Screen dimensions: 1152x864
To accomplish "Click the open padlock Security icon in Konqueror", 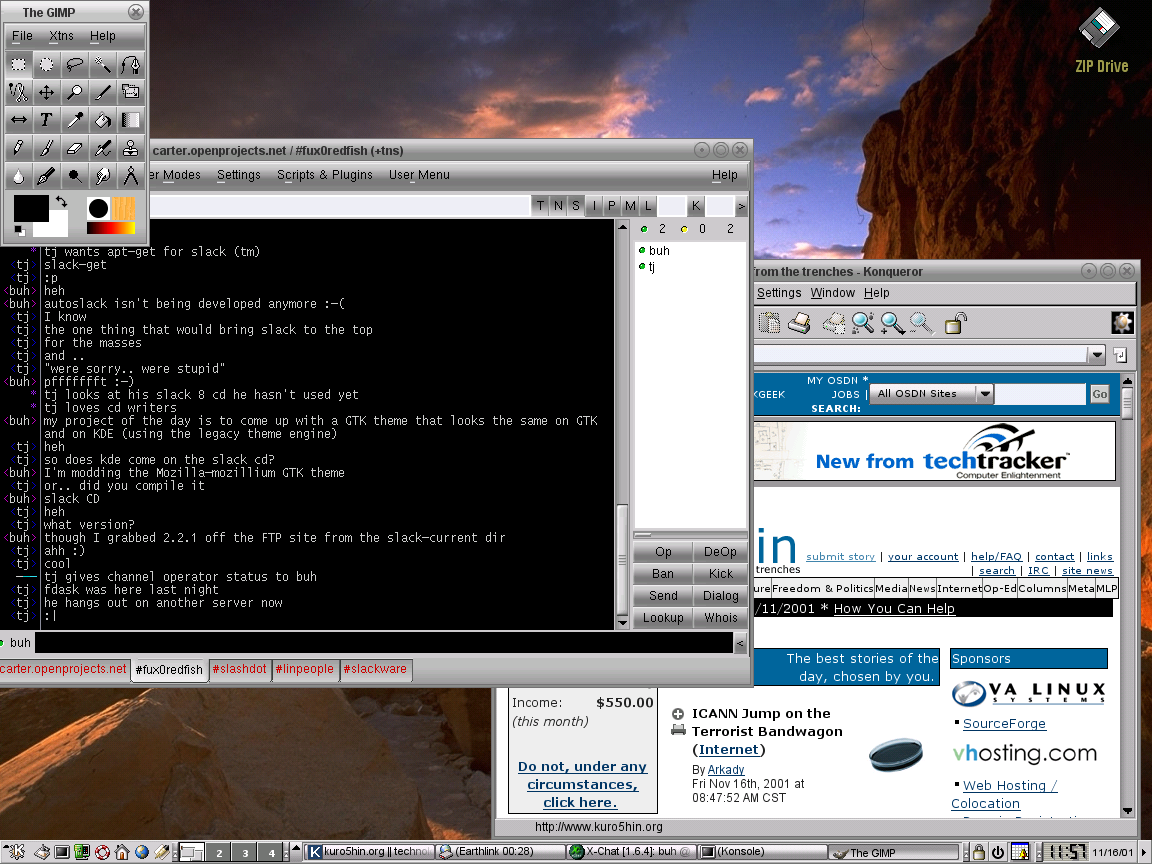I will (x=955, y=323).
